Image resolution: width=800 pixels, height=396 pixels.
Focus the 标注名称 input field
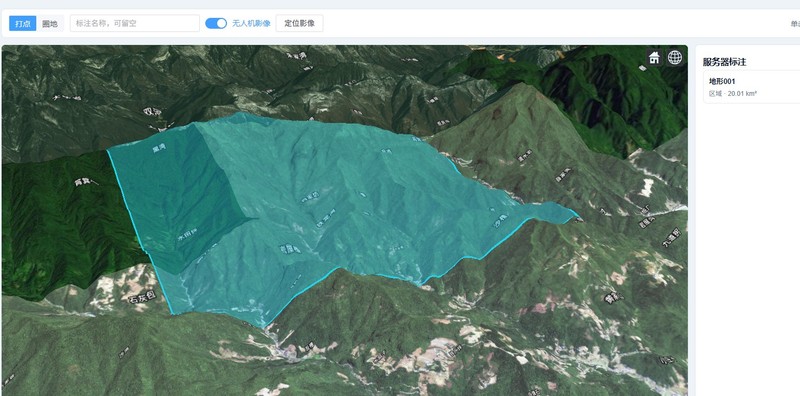click(135, 23)
